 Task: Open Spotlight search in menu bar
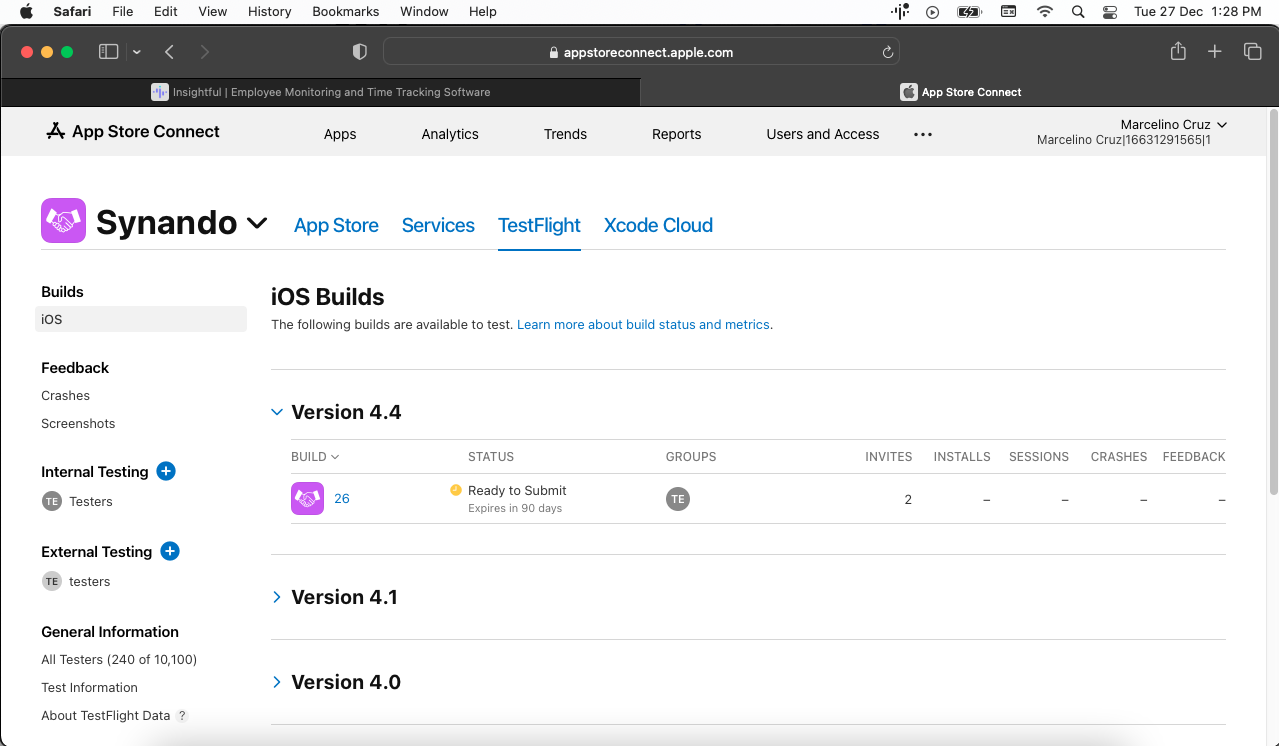click(x=1077, y=11)
